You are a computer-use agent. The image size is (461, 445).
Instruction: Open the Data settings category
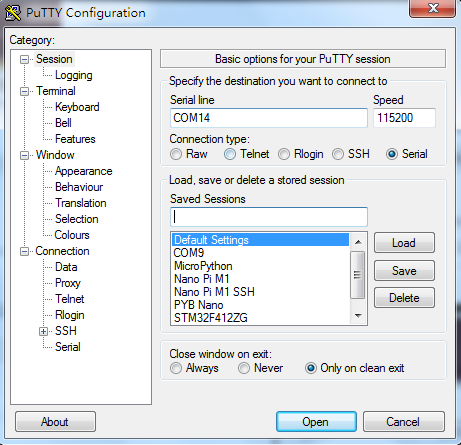[x=66, y=267]
